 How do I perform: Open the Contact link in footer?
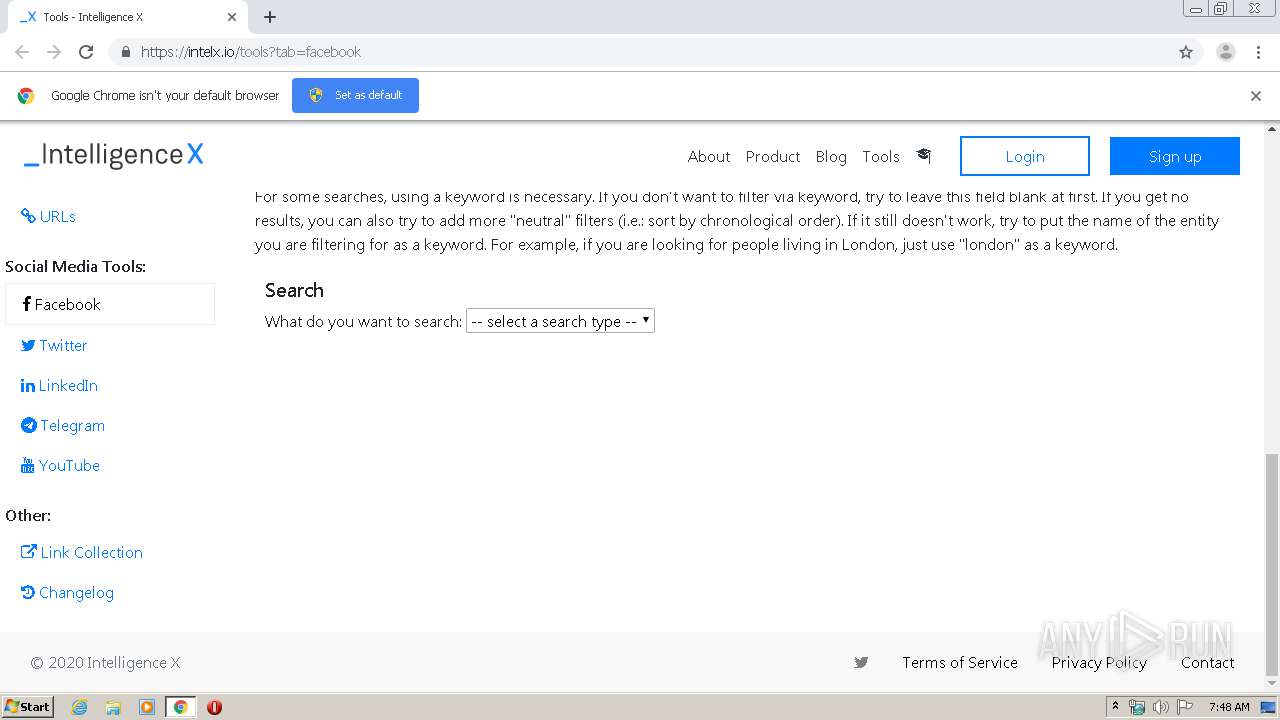1207,662
